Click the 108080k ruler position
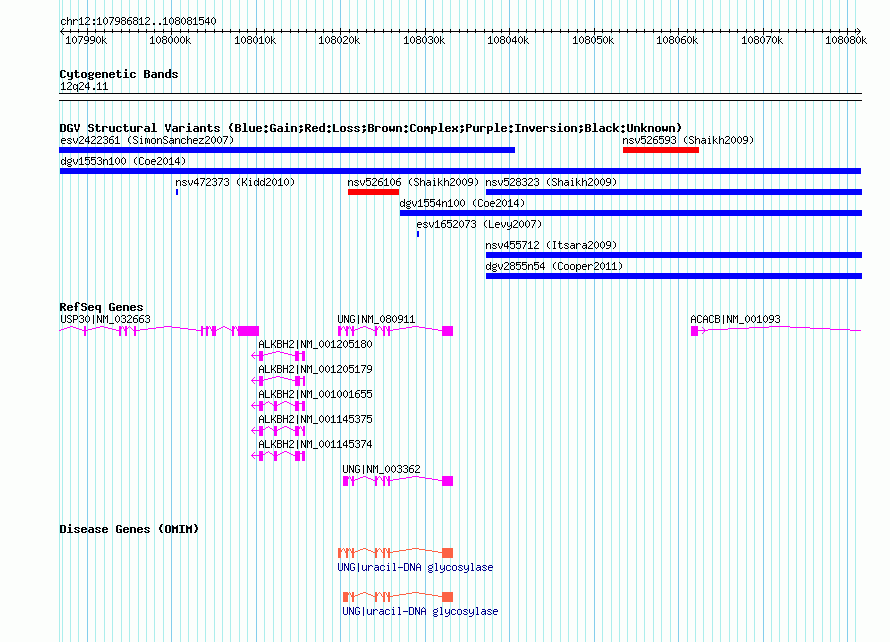 (x=846, y=40)
